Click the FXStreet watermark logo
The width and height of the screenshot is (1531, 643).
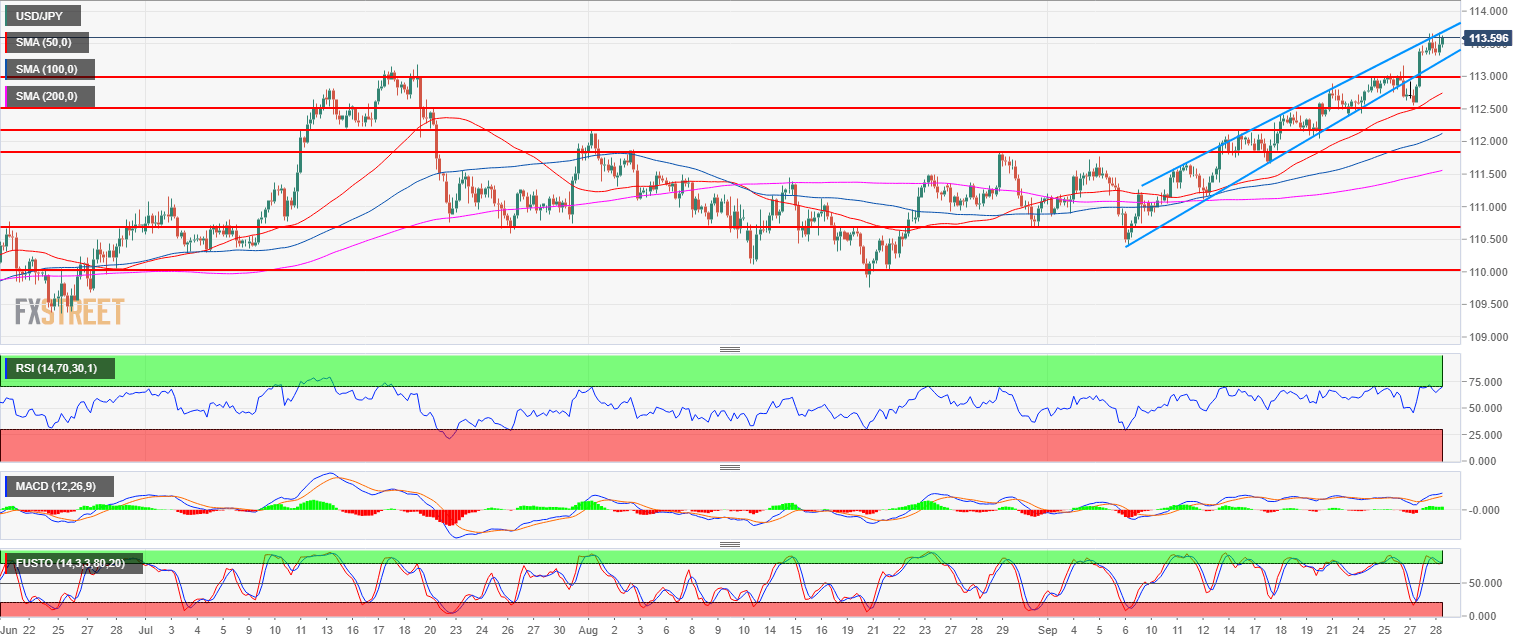[69, 312]
